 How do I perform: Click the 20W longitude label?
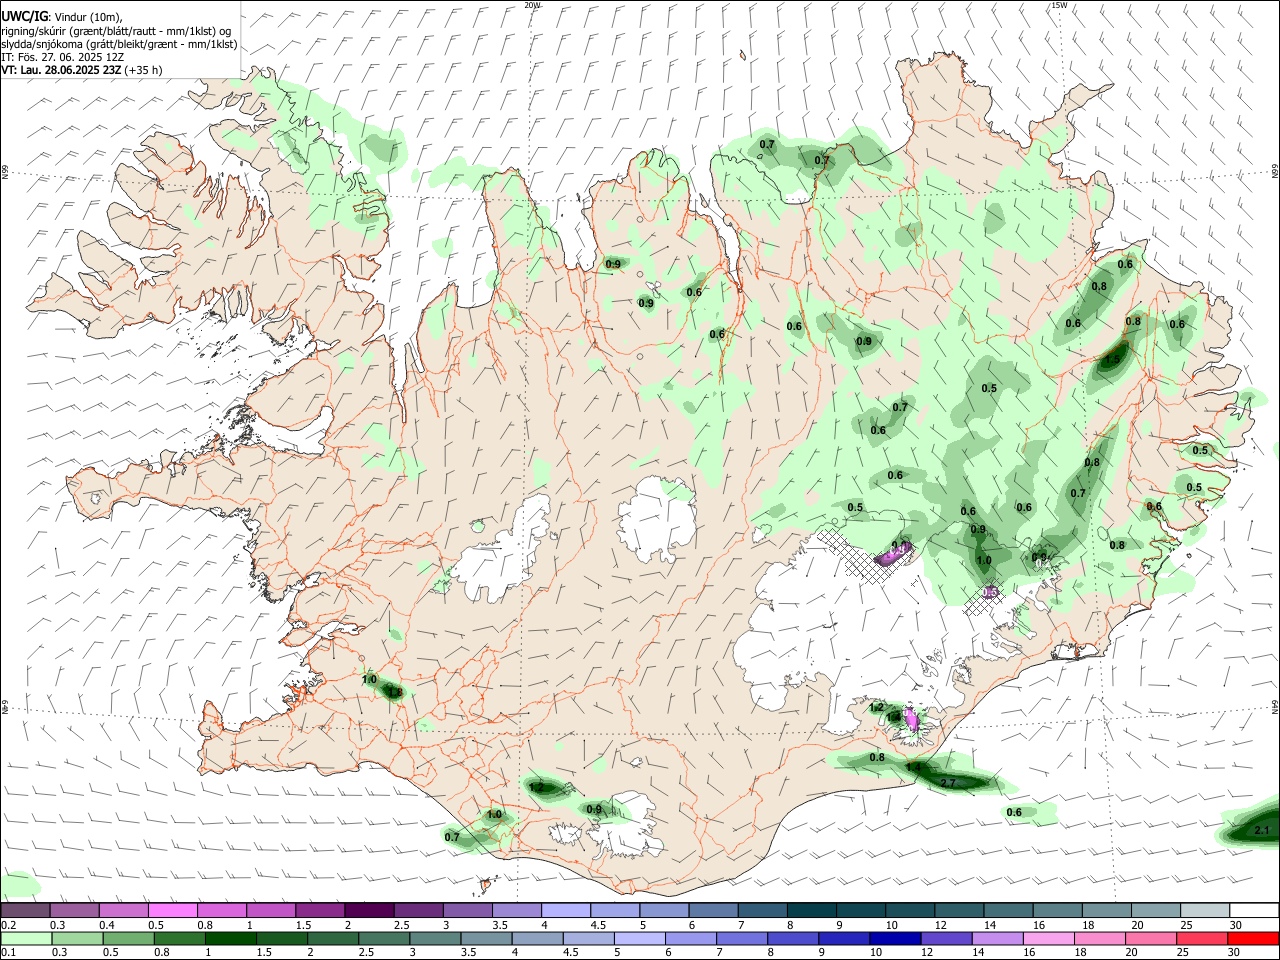pyautogui.click(x=532, y=5)
